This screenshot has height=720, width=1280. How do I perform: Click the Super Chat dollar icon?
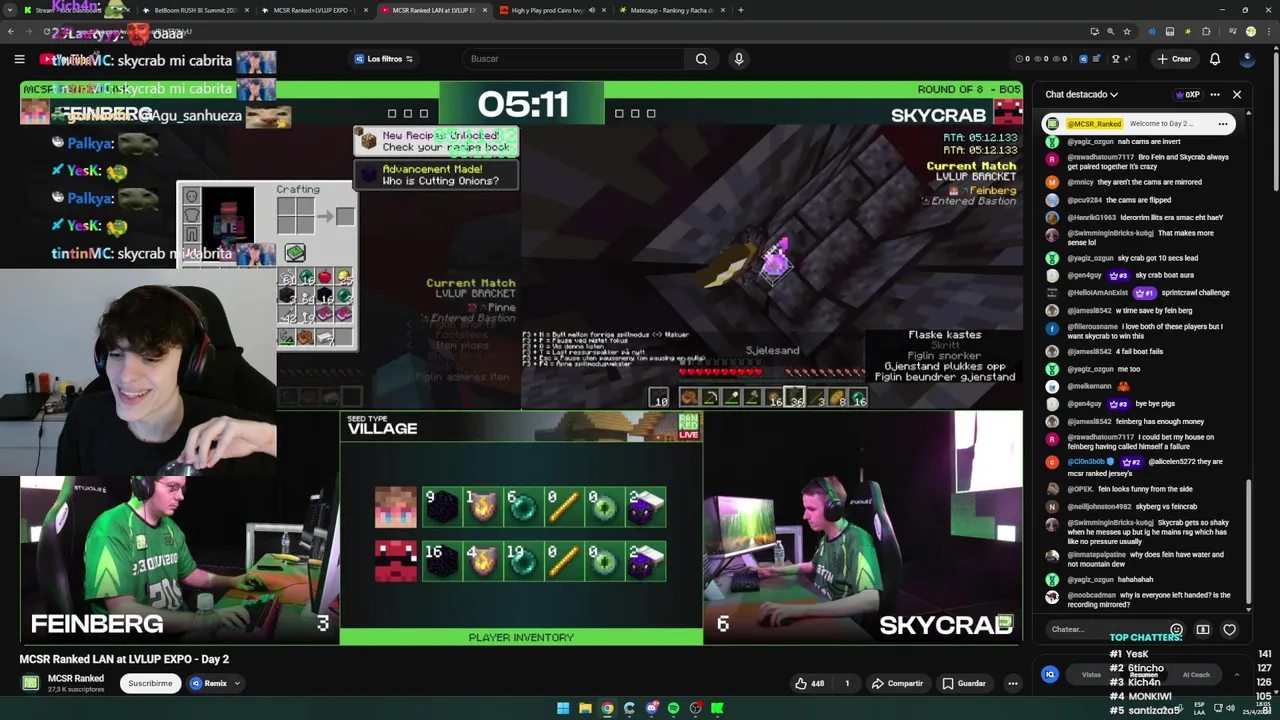coord(1203,629)
